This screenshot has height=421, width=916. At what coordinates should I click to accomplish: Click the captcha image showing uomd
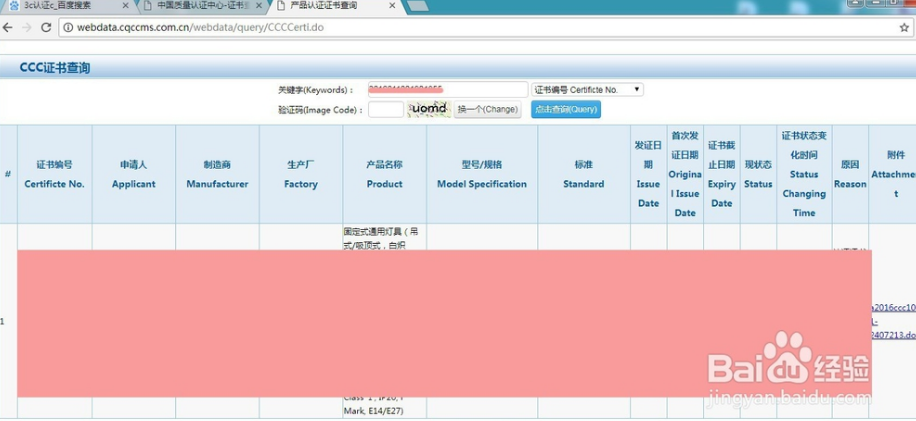pyautogui.click(x=429, y=109)
